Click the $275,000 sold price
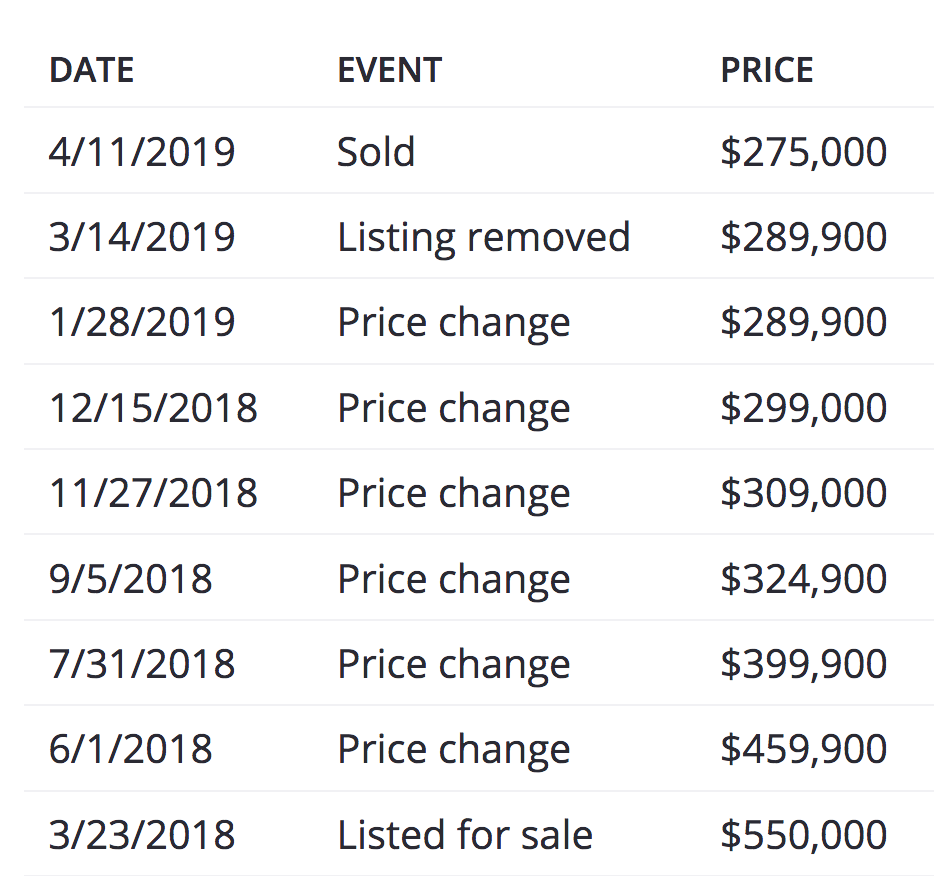 click(803, 152)
